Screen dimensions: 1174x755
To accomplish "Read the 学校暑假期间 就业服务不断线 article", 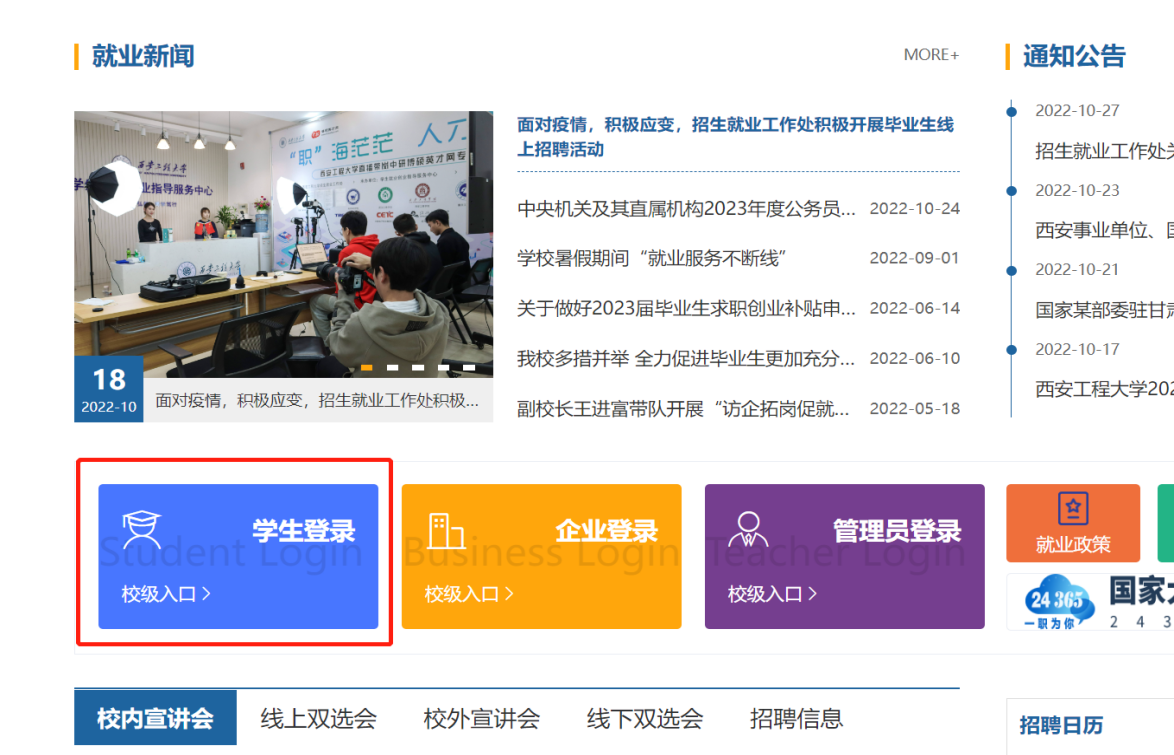I will (x=652, y=259).
